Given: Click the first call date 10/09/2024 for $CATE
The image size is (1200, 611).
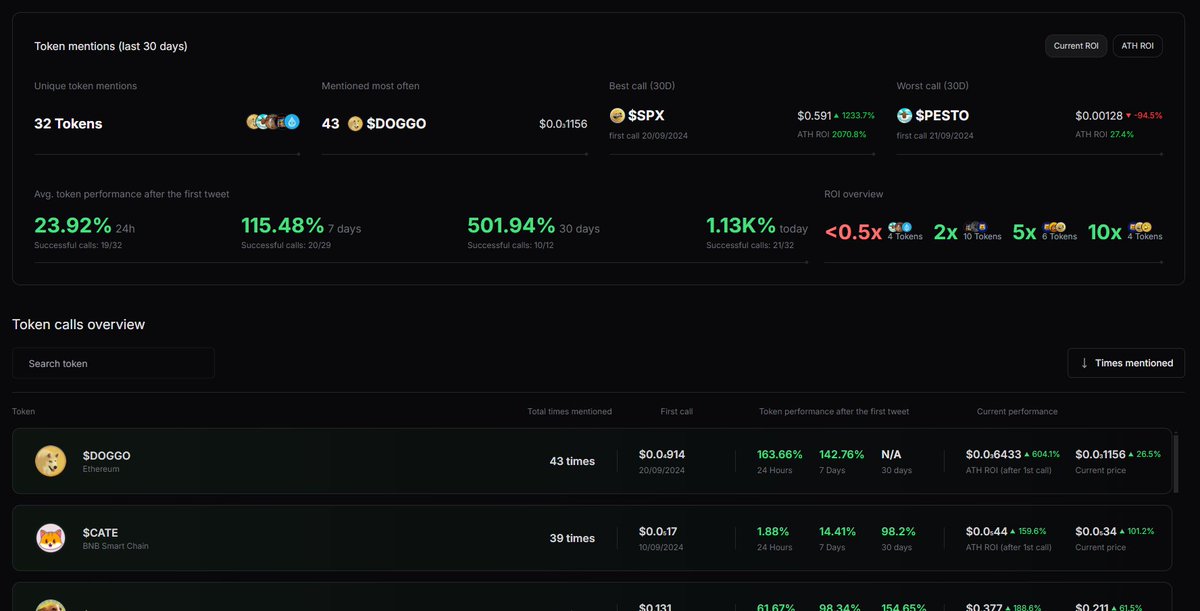Looking at the screenshot, I should tap(662, 547).
